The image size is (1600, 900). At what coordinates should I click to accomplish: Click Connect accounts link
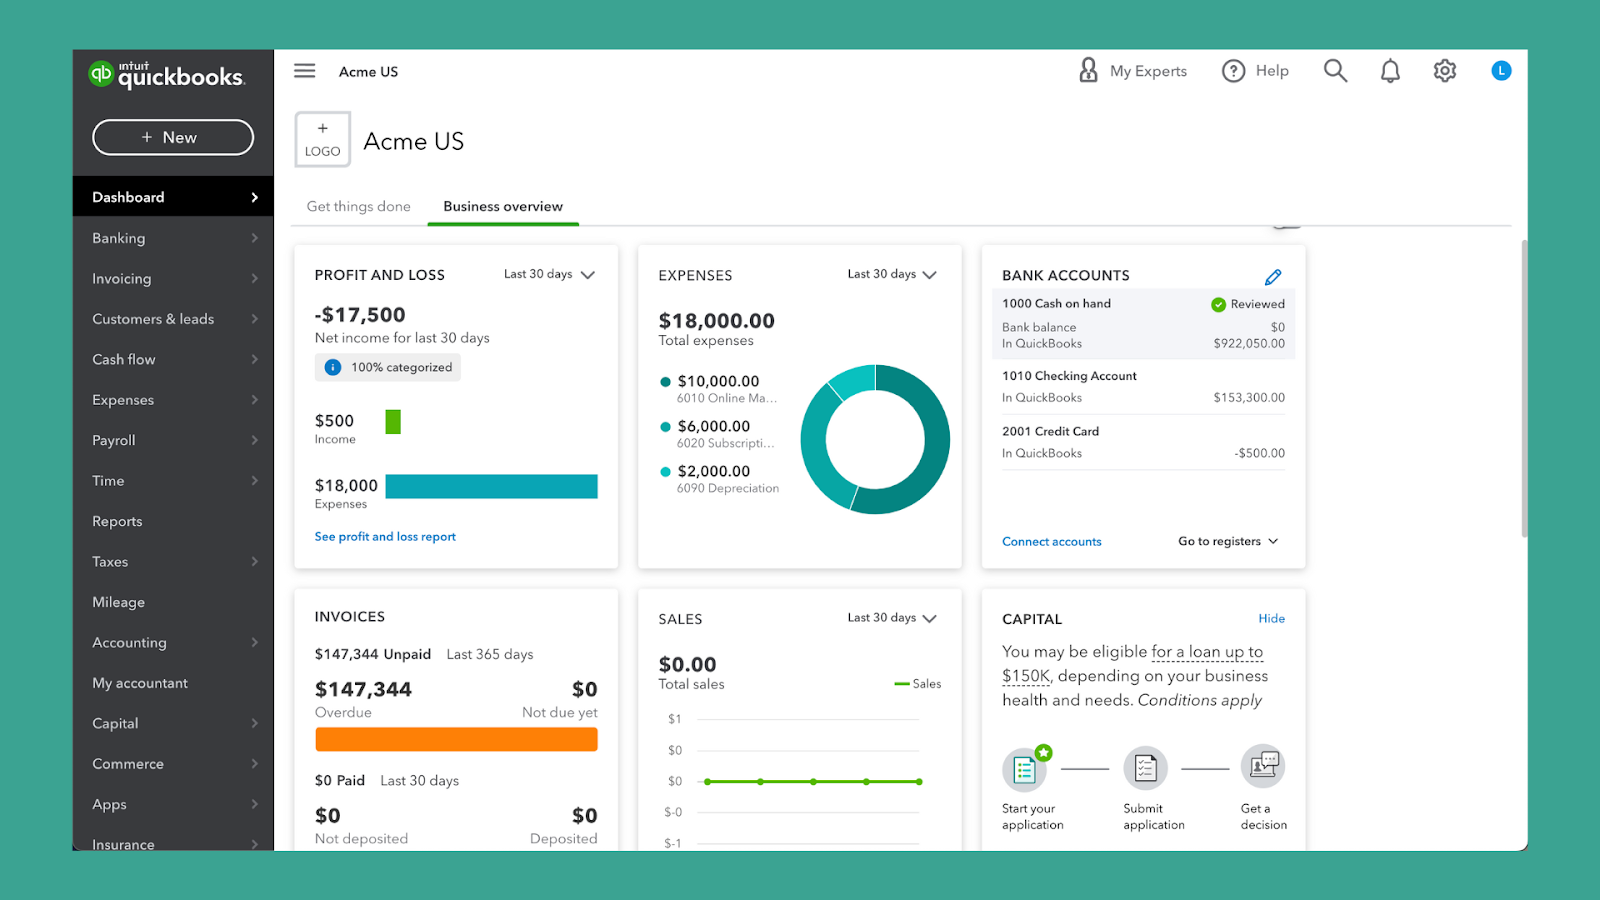click(1052, 541)
